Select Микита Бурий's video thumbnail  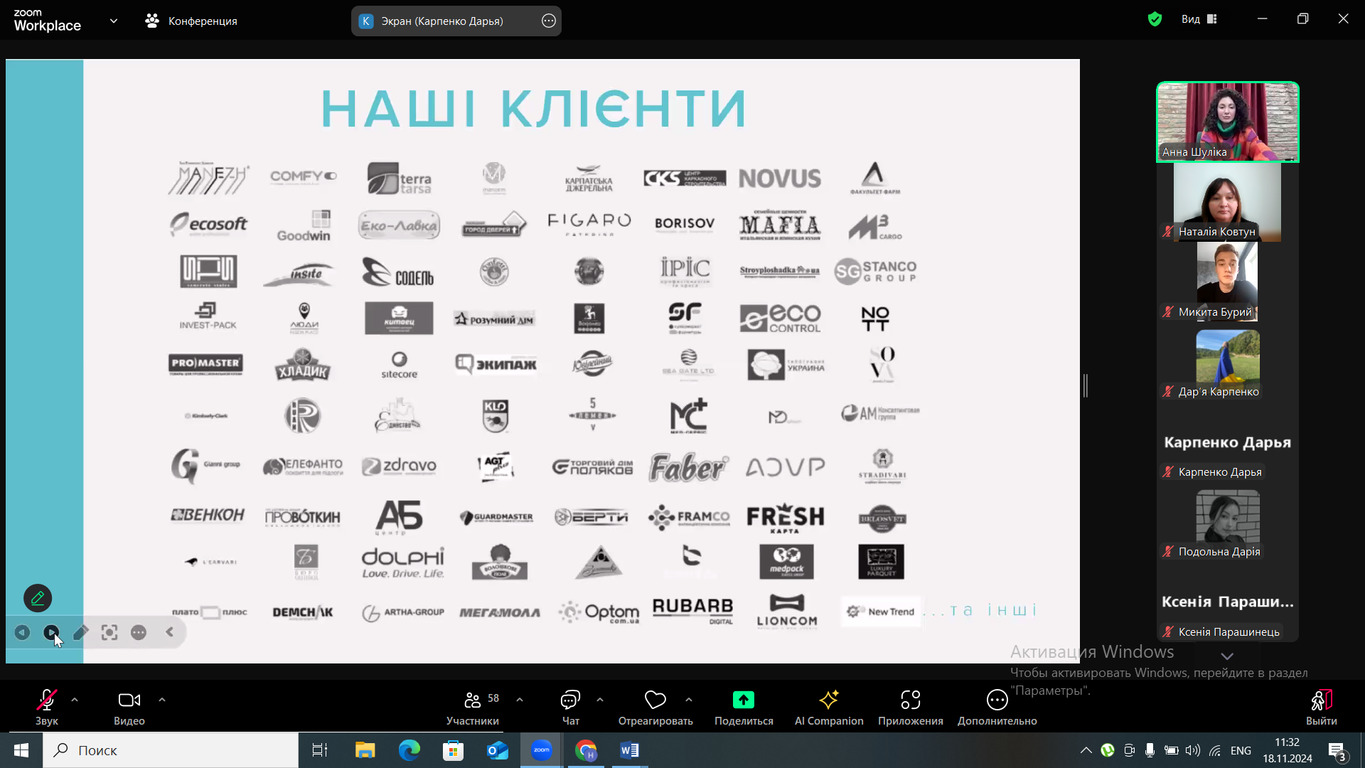click(1227, 281)
